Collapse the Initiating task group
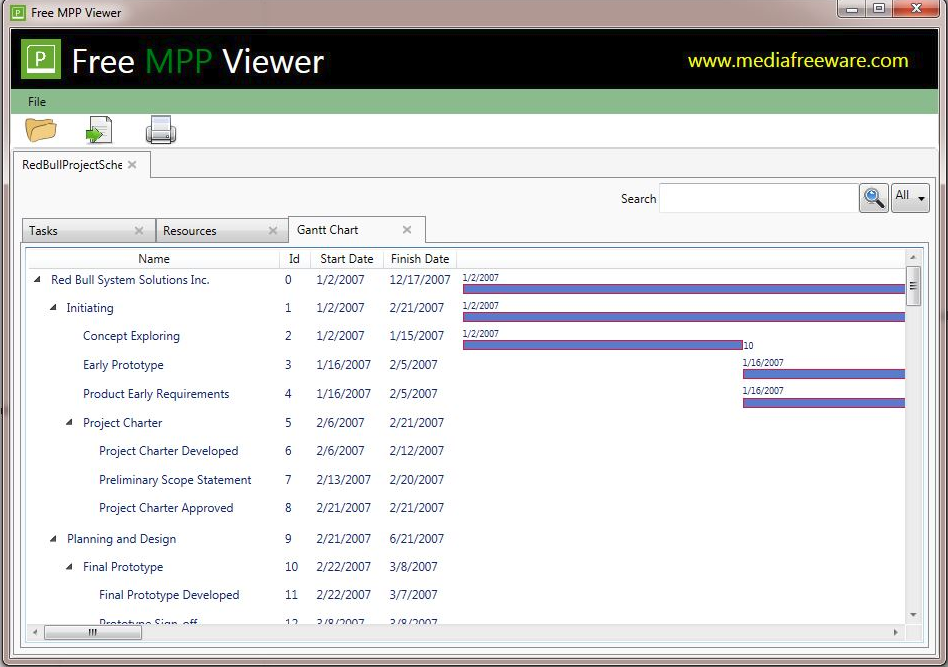Image resolution: width=948 pixels, height=667 pixels. coord(53,307)
